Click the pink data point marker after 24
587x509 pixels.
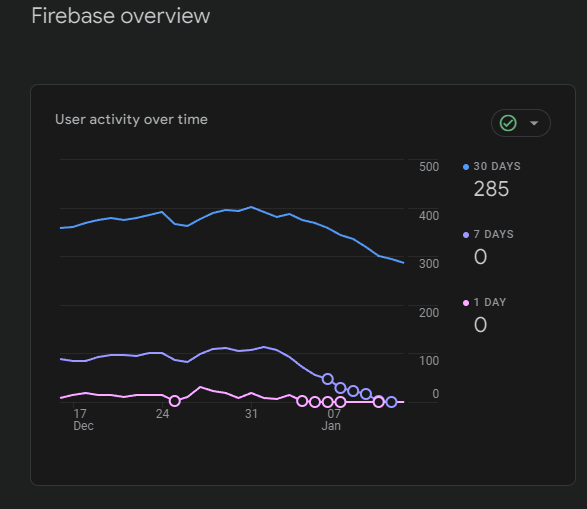[x=174, y=401]
